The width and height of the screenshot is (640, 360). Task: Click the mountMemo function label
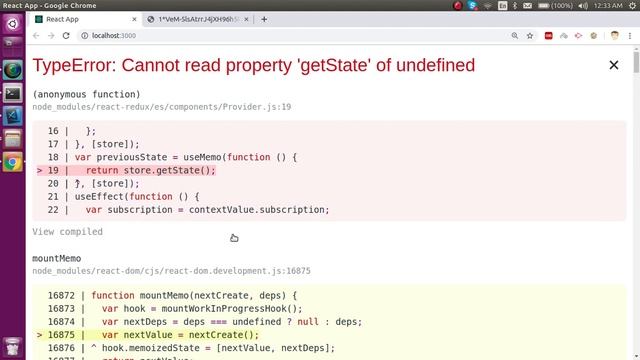56,258
